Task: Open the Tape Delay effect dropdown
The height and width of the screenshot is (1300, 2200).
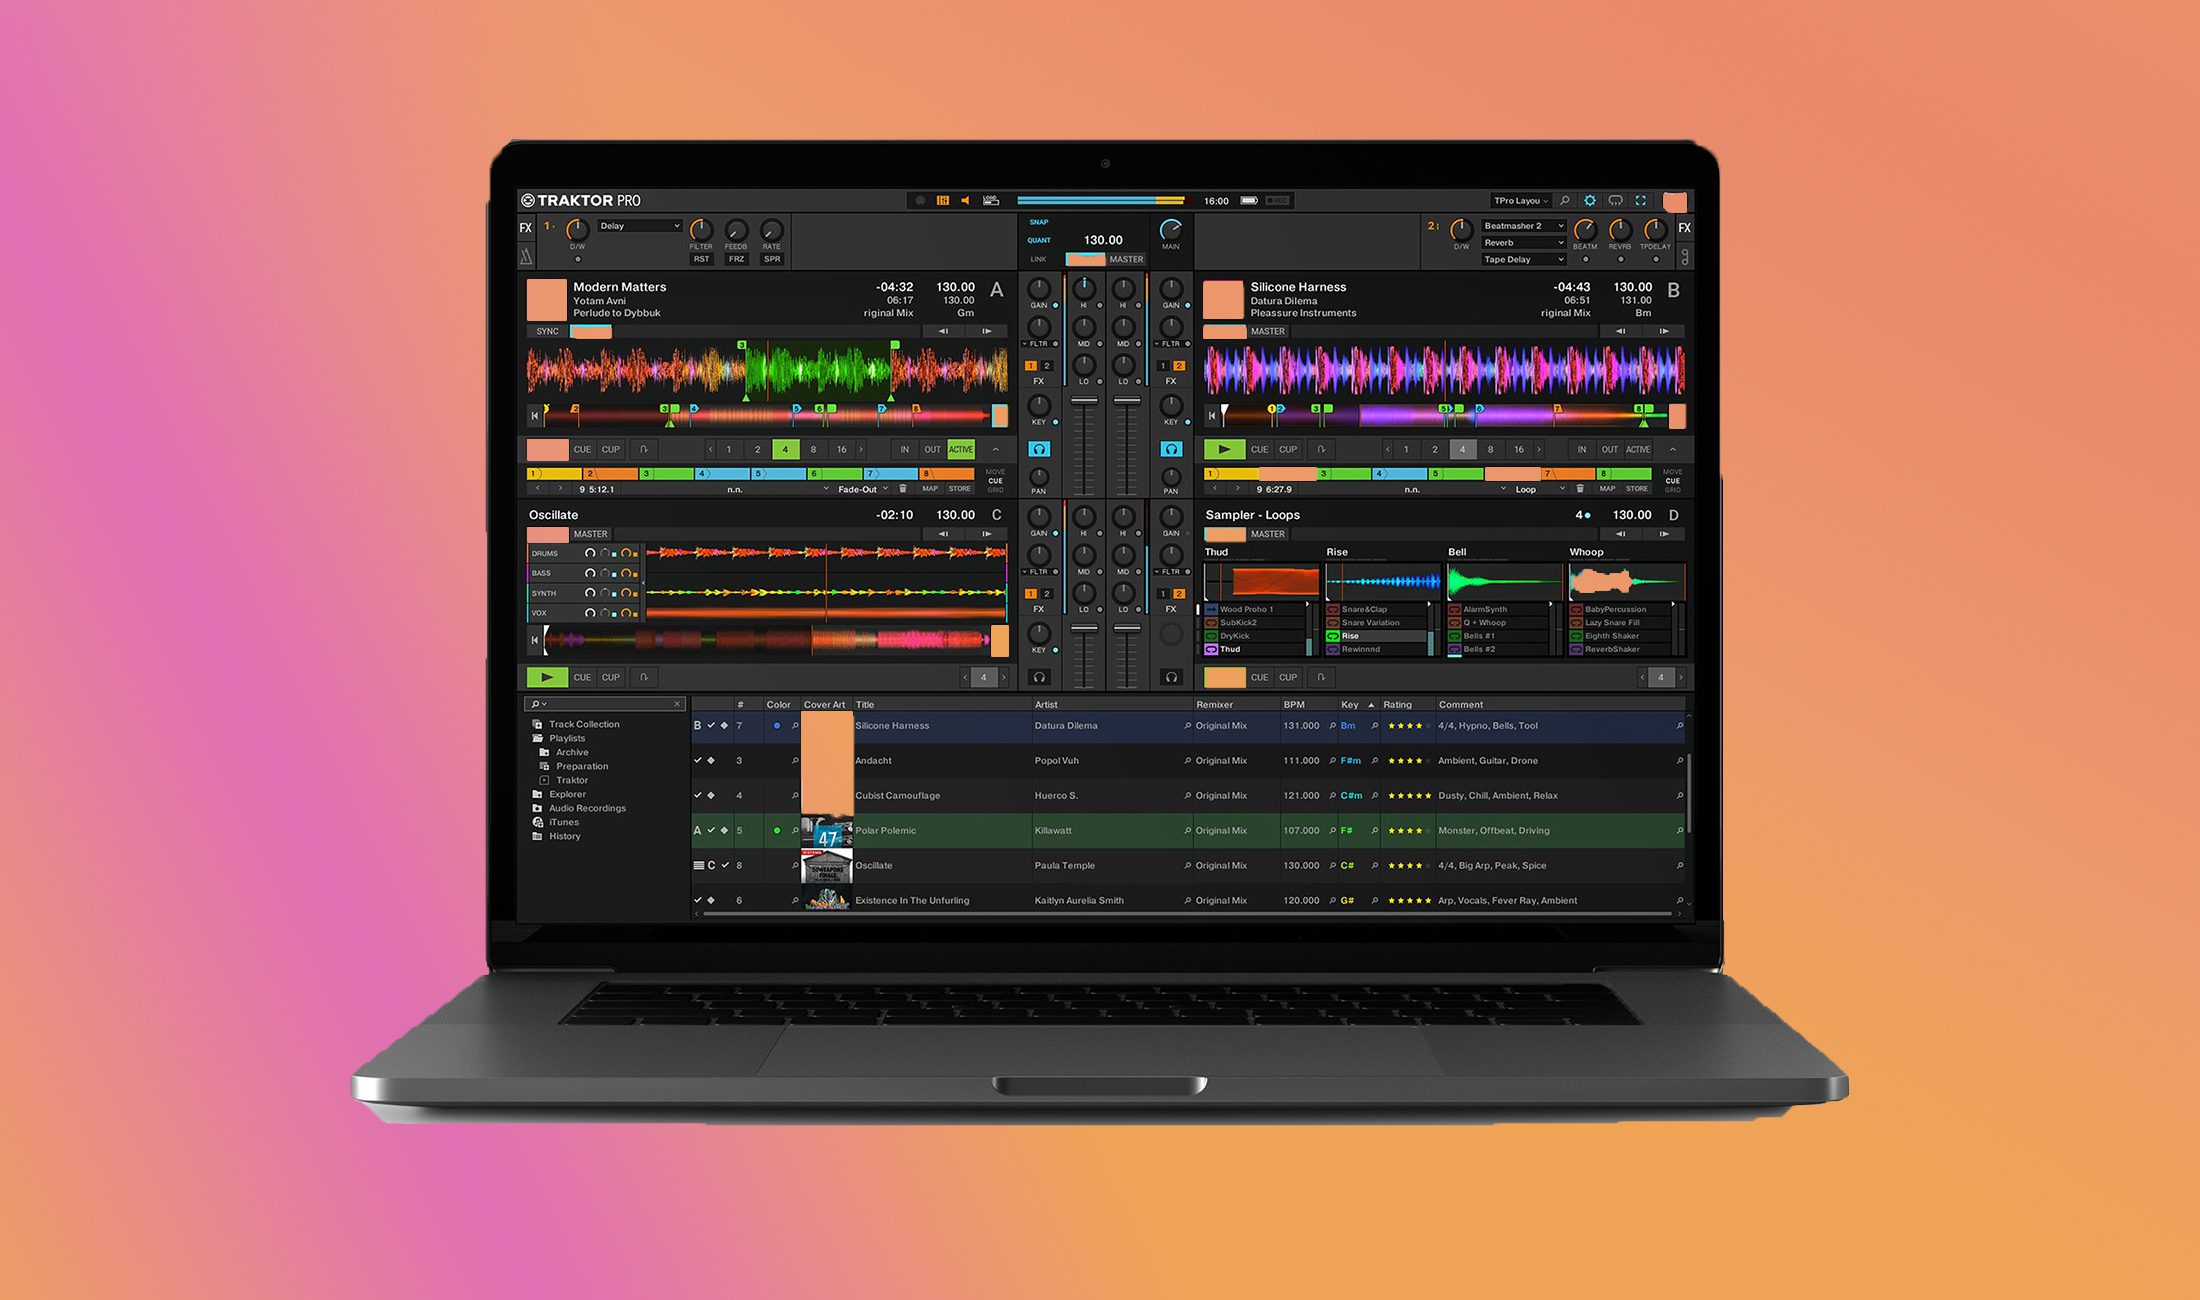Action: coord(1523,260)
